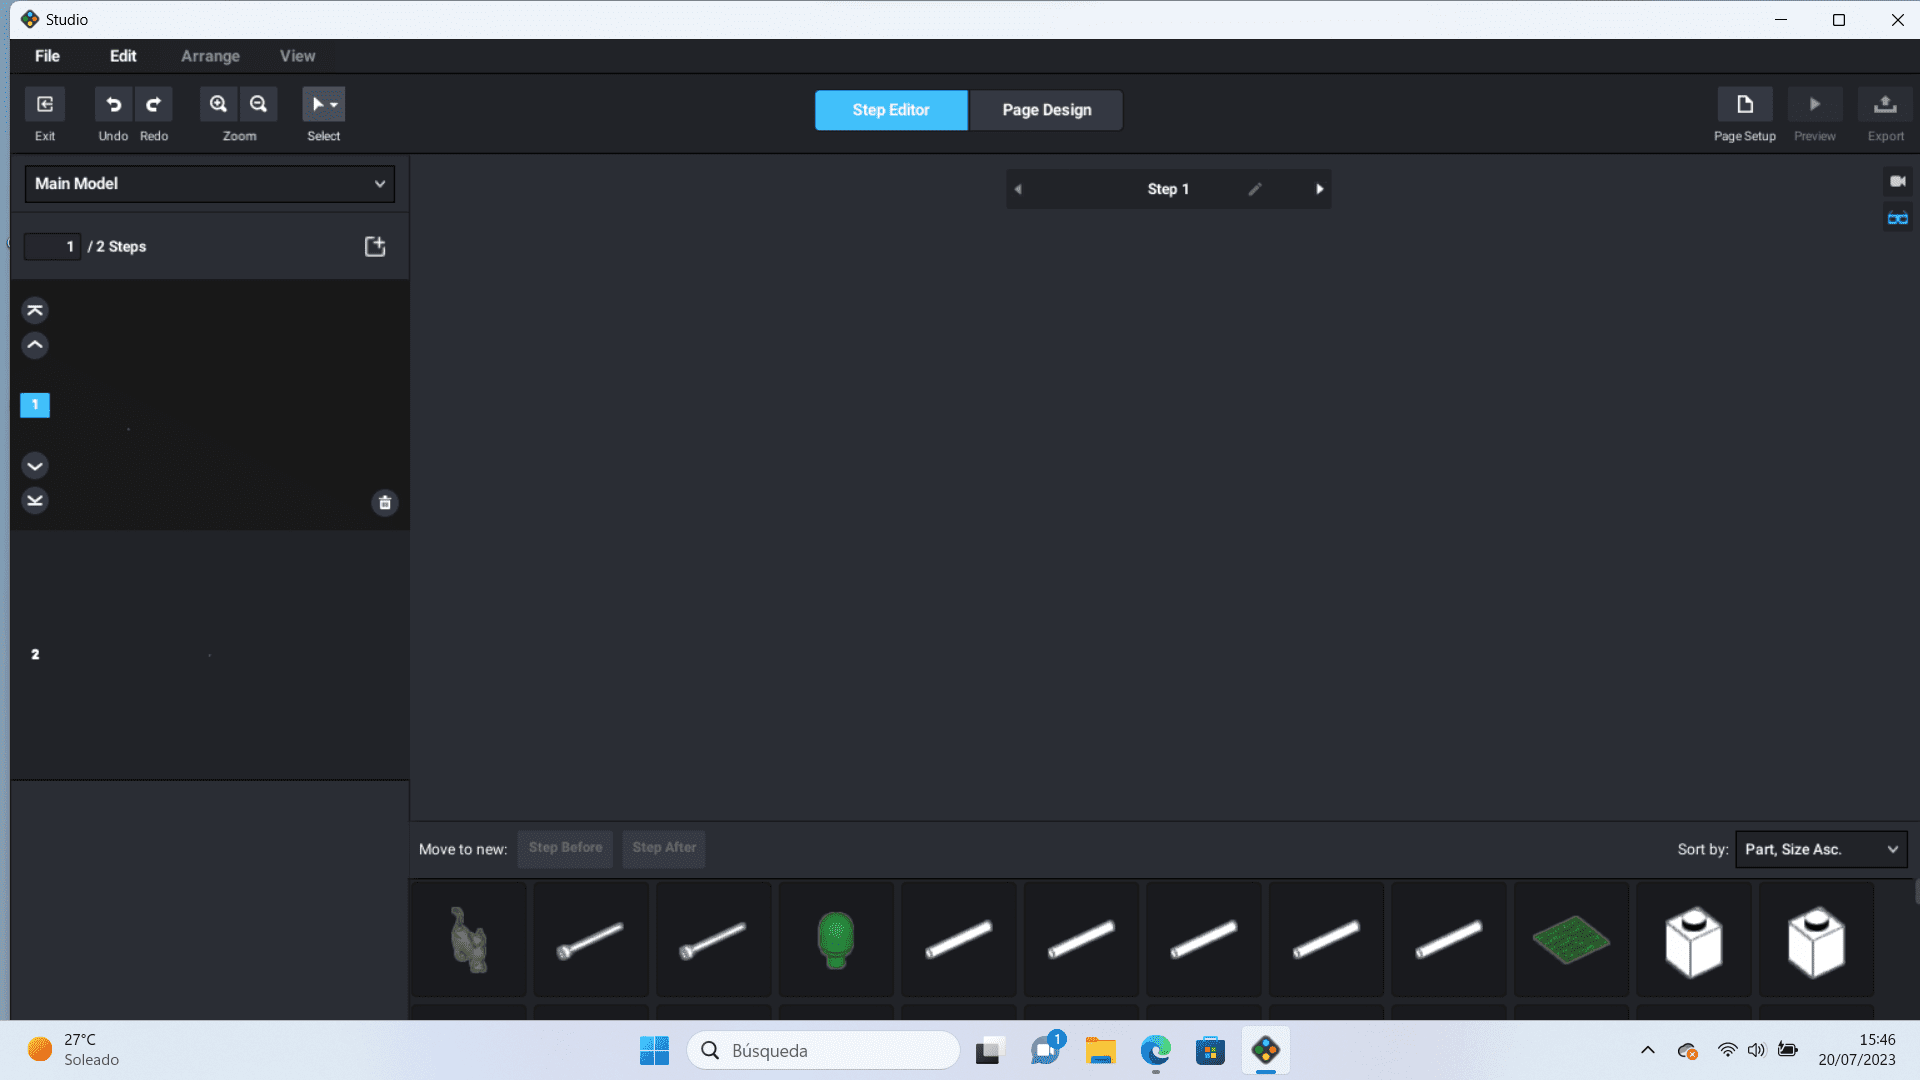Image resolution: width=1920 pixels, height=1080 pixels.
Task: Open Page Setup from toolbar
Action: (x=1744, y=104)
